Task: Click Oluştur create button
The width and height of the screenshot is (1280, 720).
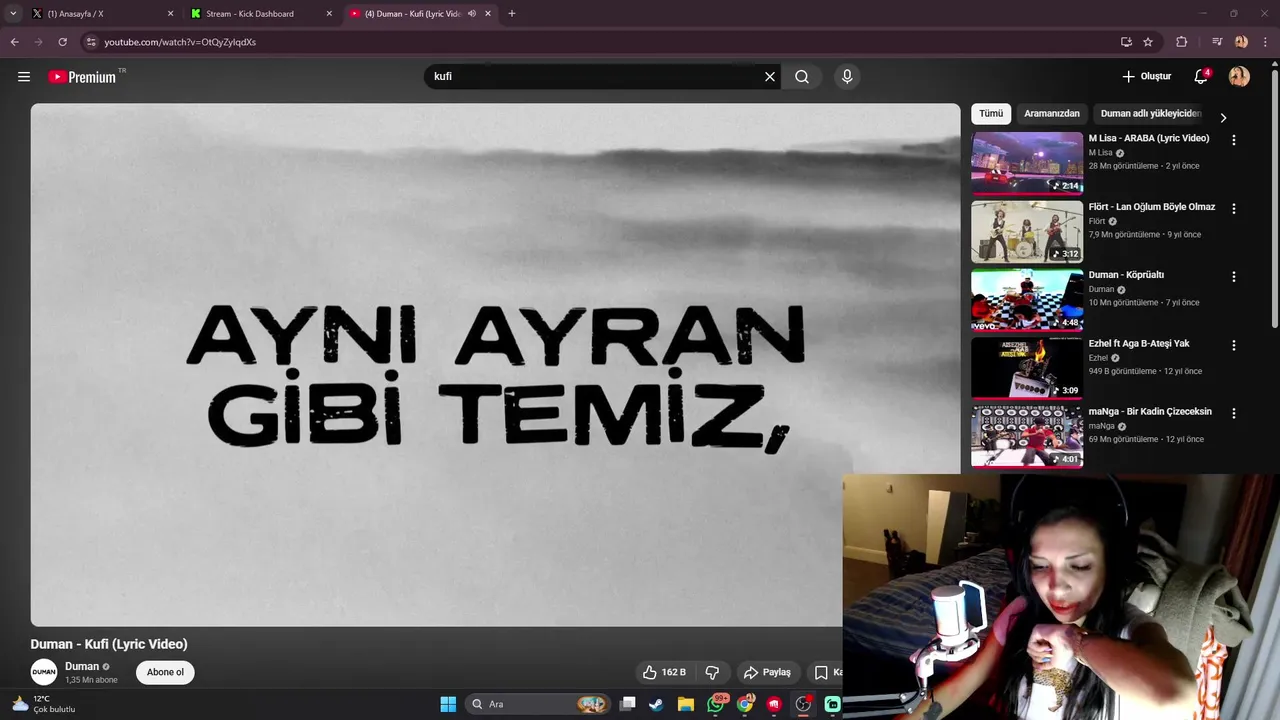Action: pyautogui.click(x=1146, y=77)
